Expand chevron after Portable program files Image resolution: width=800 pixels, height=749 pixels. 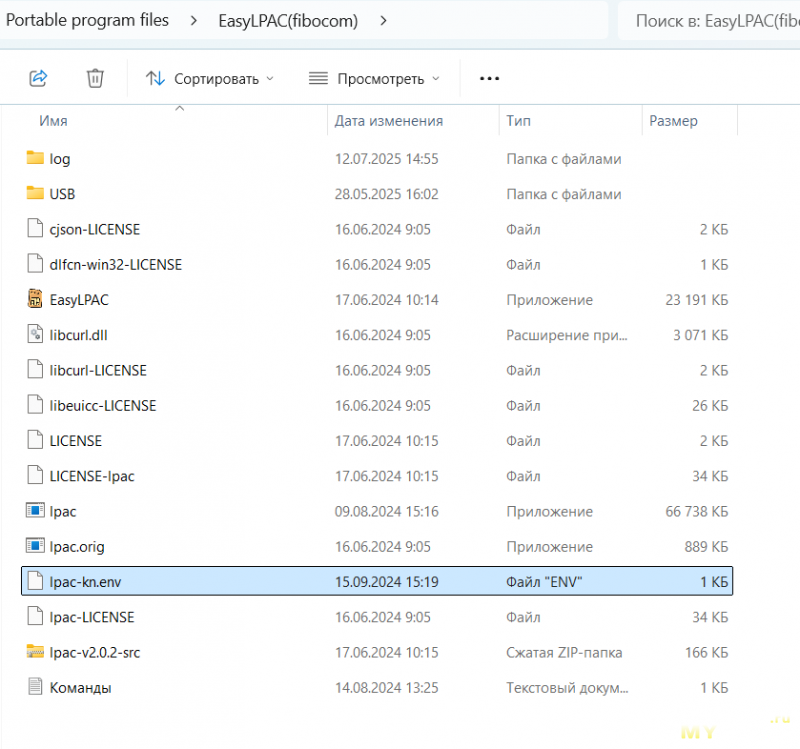193,21
